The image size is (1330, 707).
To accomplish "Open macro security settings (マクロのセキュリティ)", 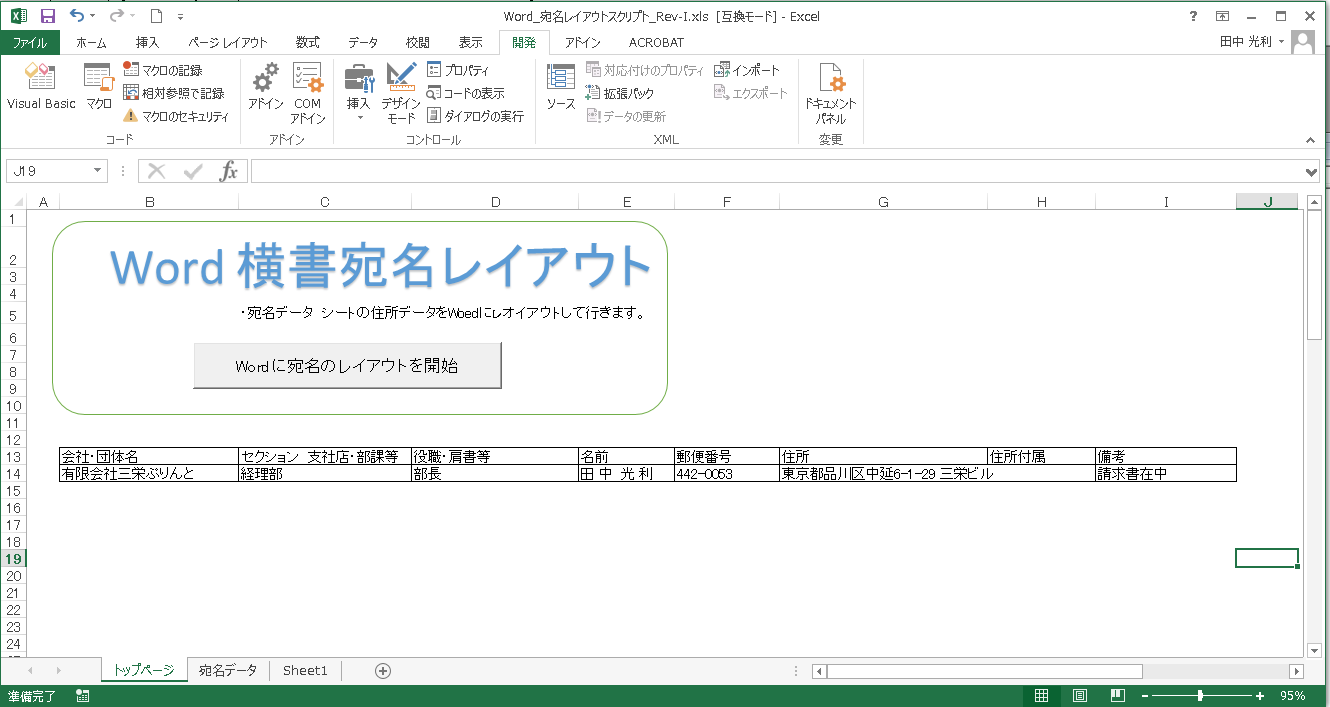I will click(x=176, y=116).
